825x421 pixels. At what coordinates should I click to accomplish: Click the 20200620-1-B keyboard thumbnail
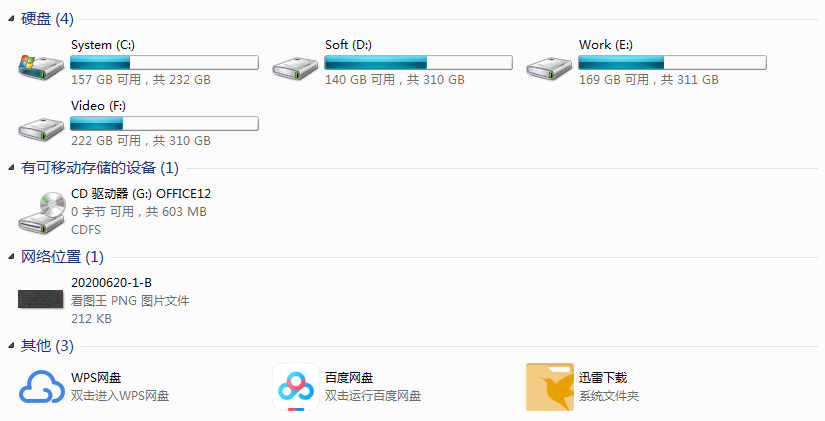[x=41, y=299]
